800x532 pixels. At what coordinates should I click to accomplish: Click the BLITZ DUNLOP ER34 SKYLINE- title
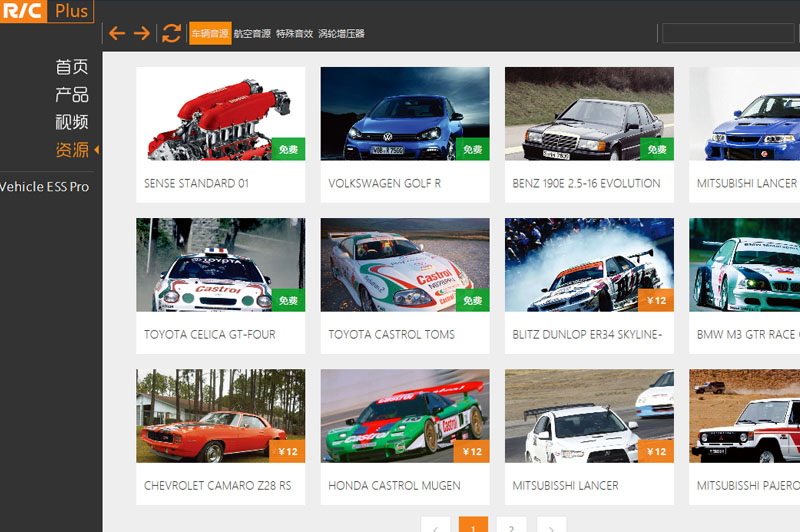[x=587, y=335]
